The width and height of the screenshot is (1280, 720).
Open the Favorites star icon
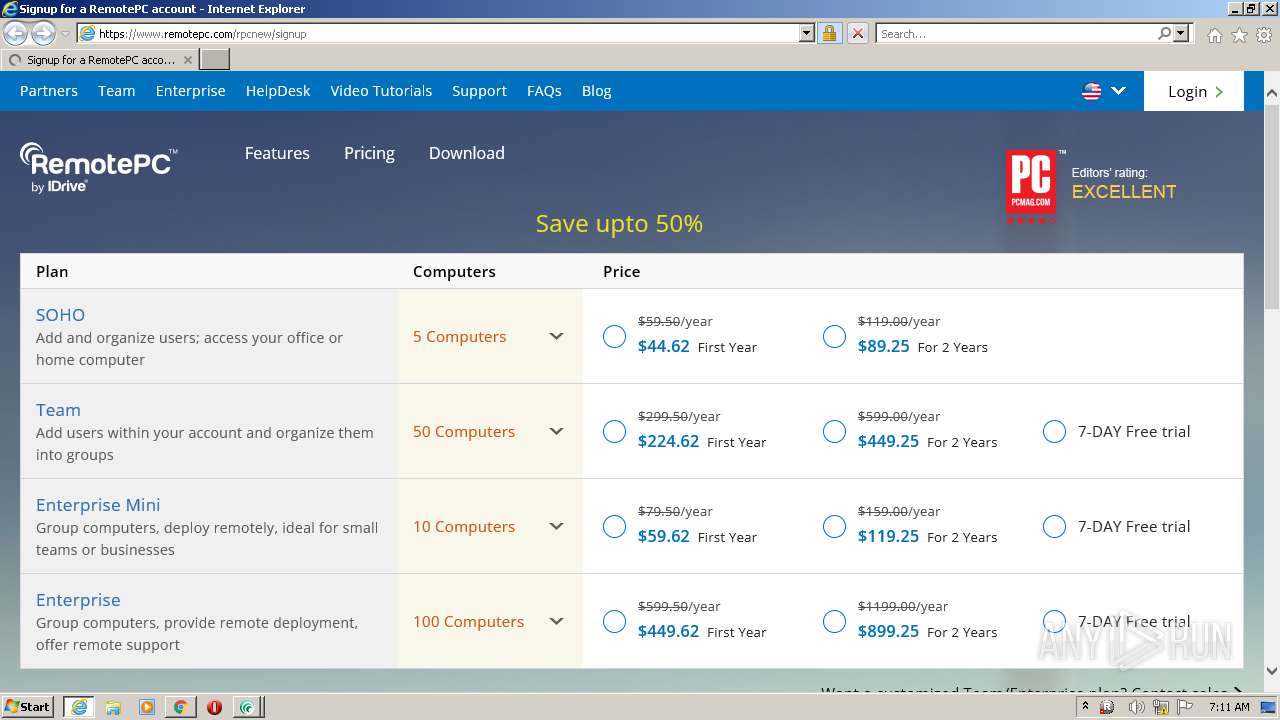[x=1239, y=35]
